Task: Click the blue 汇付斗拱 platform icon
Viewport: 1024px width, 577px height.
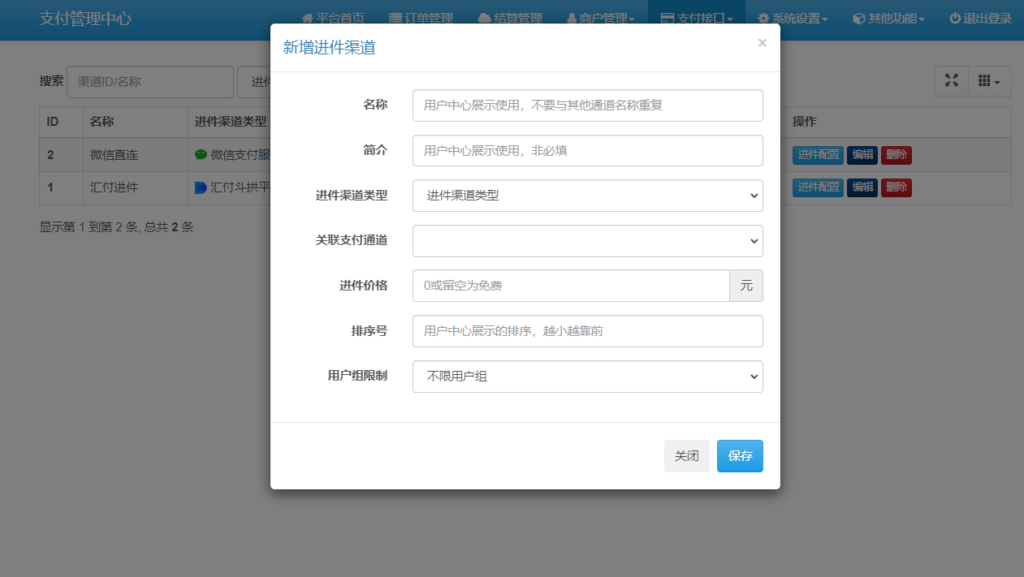Action: coord(201,187)
